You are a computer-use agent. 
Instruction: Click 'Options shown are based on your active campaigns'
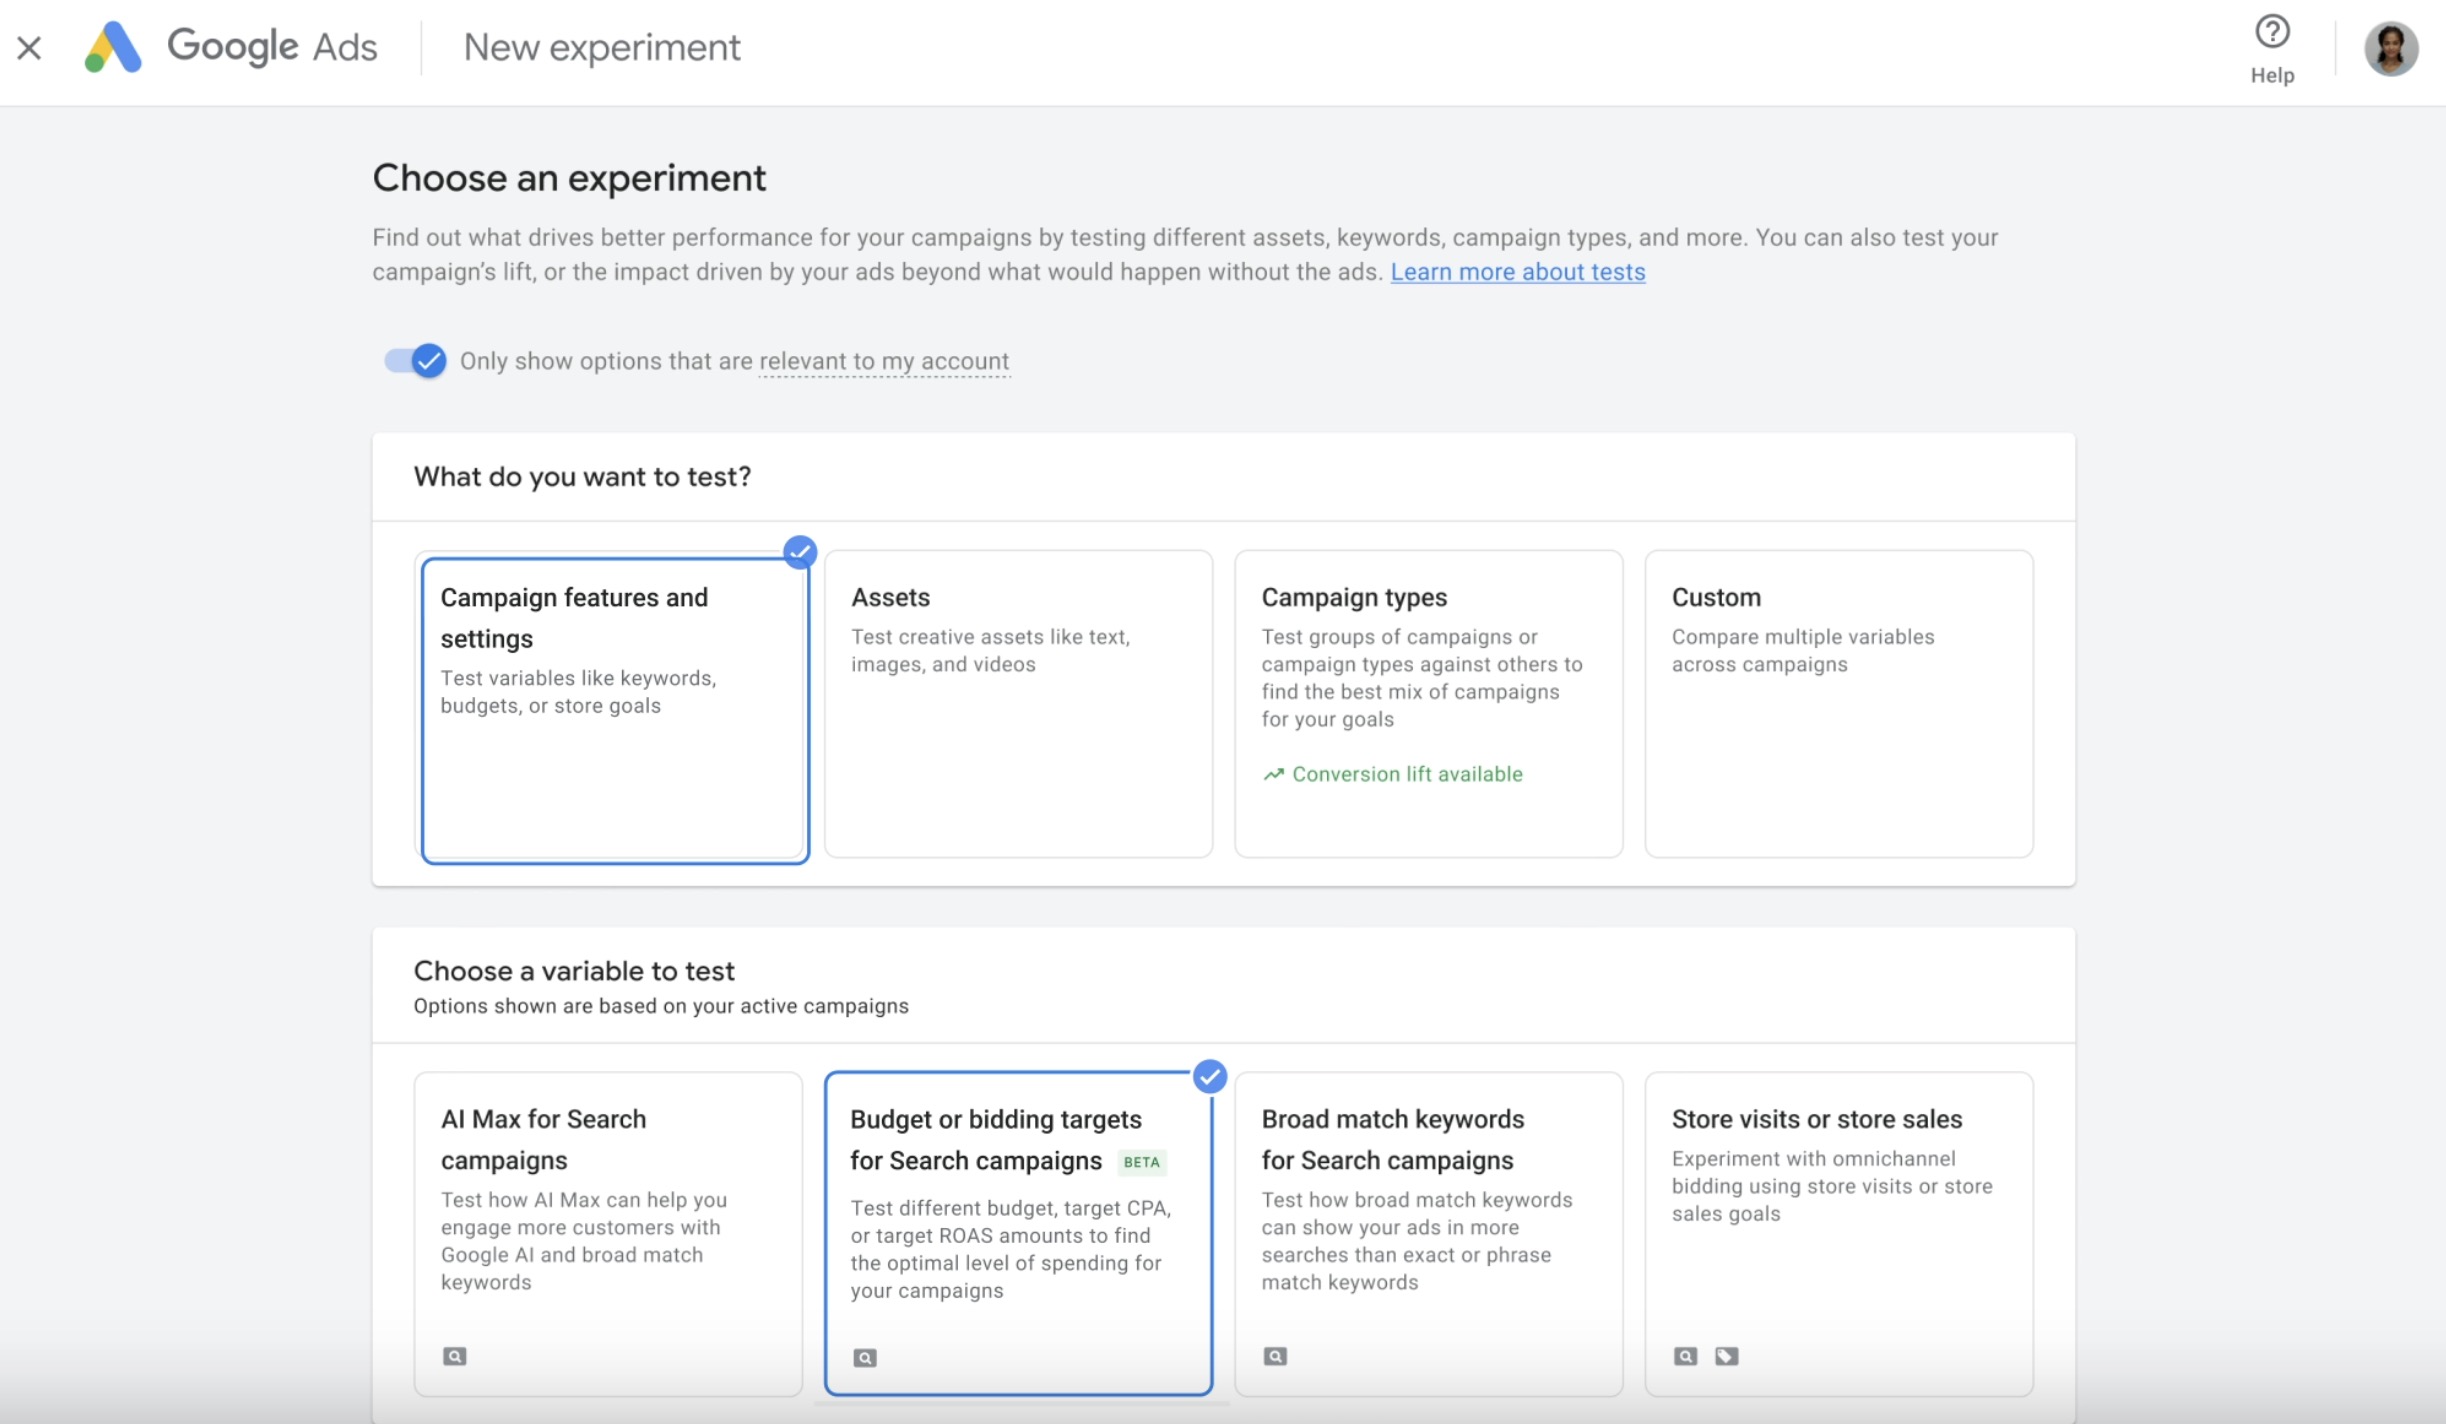pos(661,1006)
